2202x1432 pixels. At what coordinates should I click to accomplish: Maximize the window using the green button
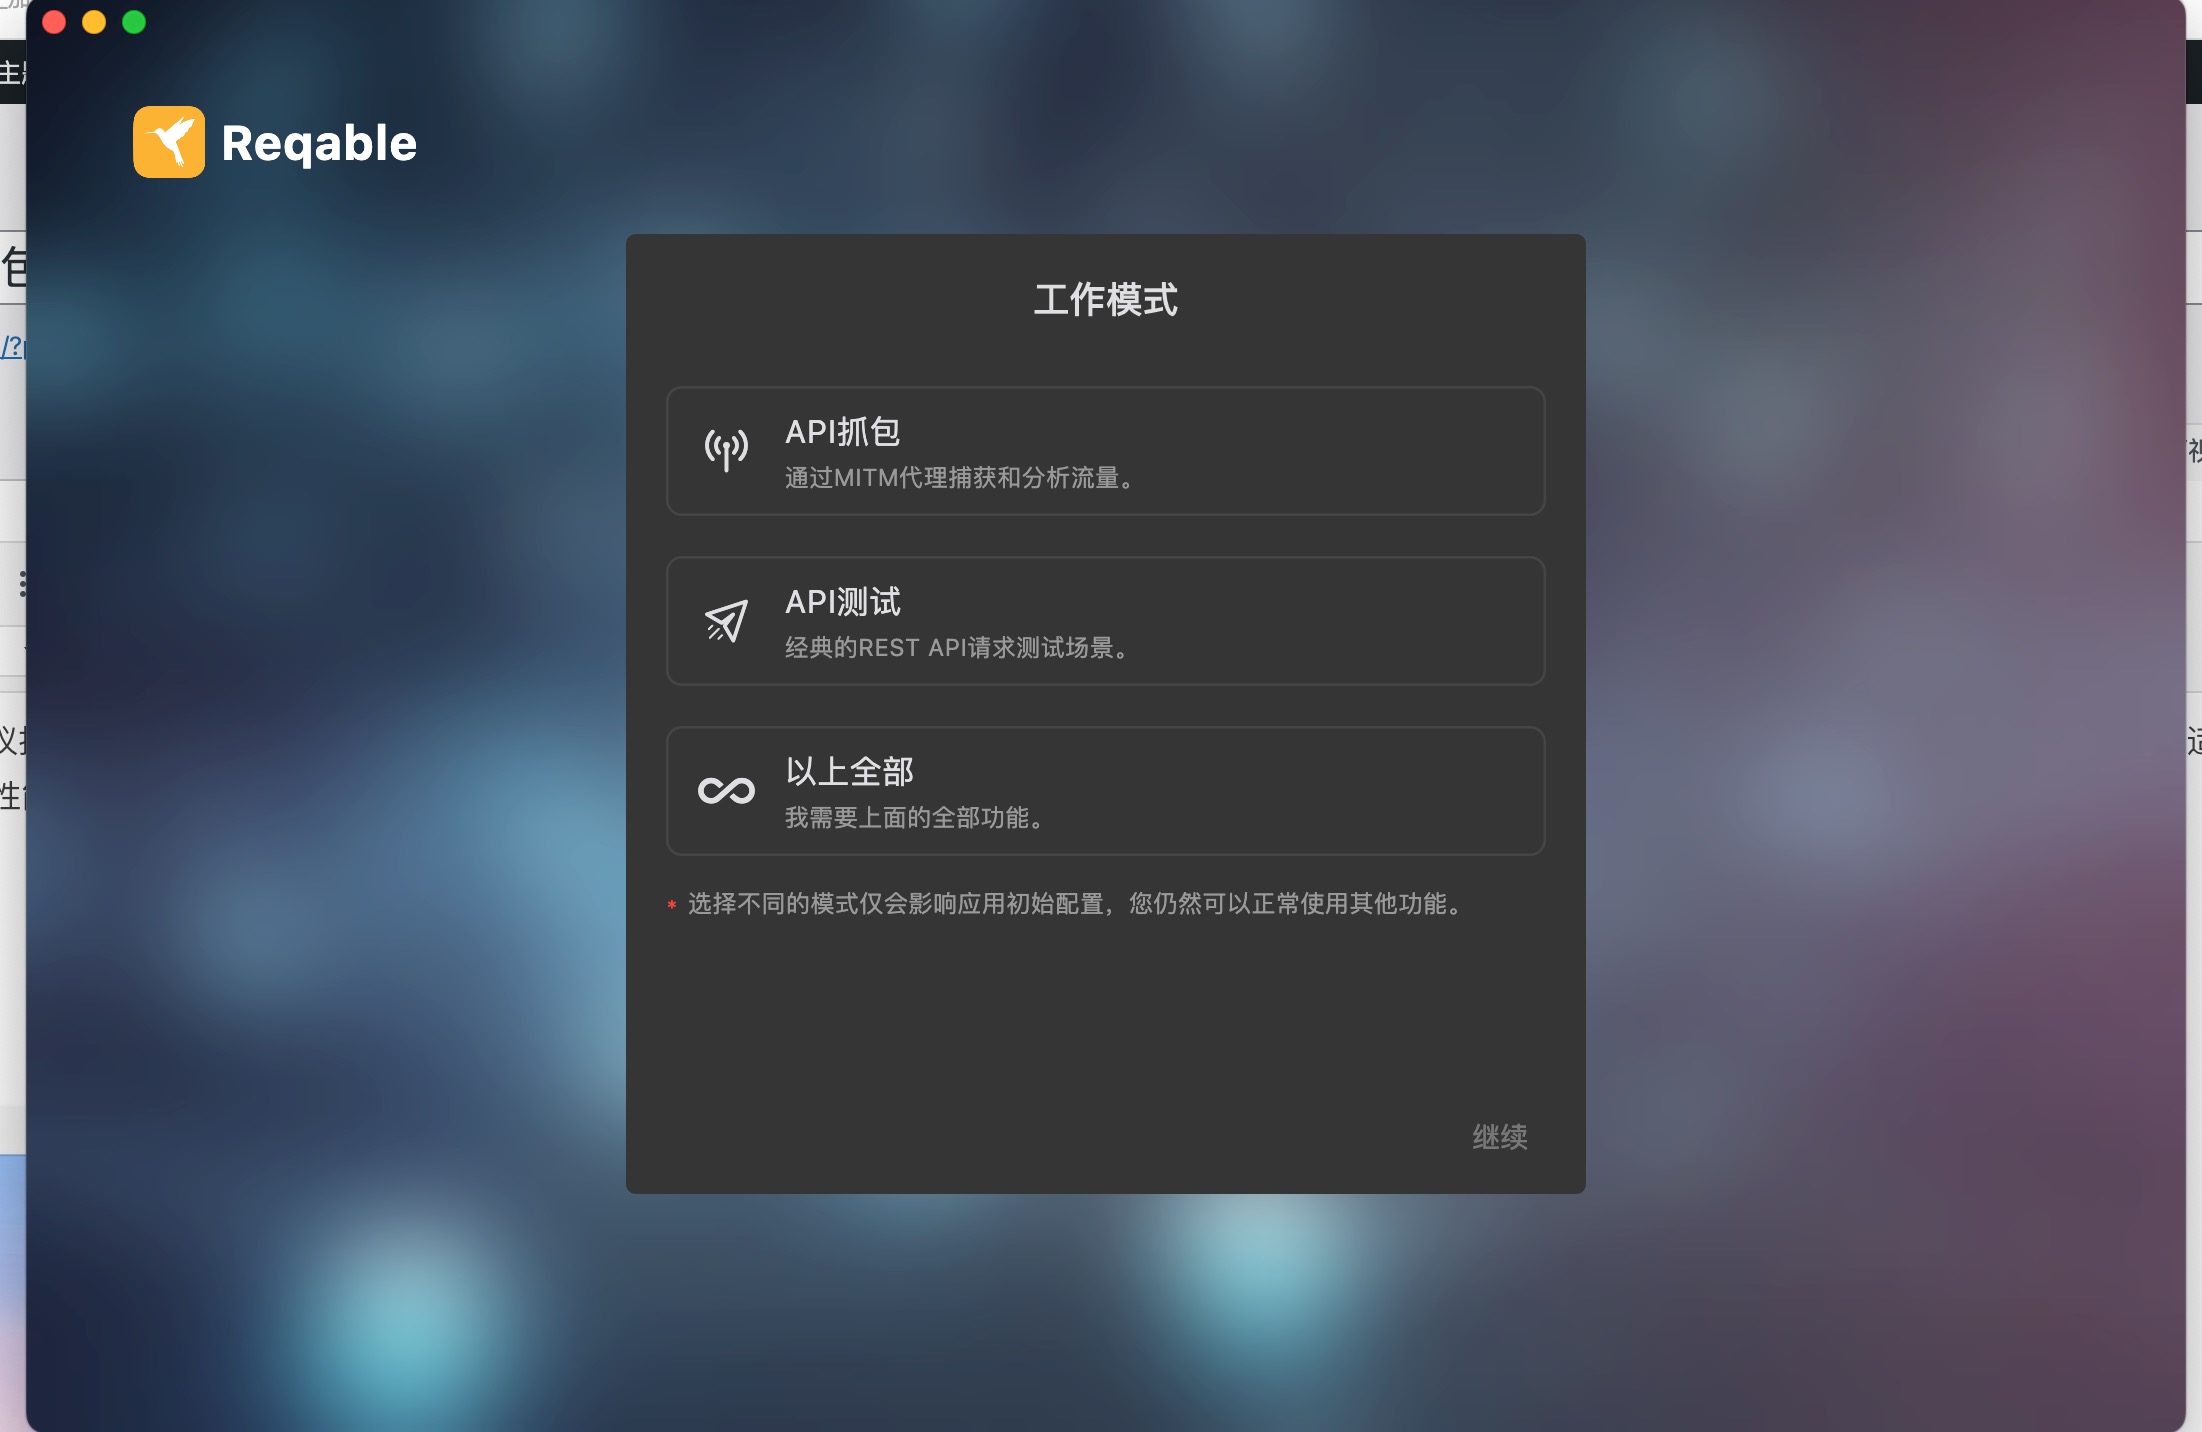point(134,22)
